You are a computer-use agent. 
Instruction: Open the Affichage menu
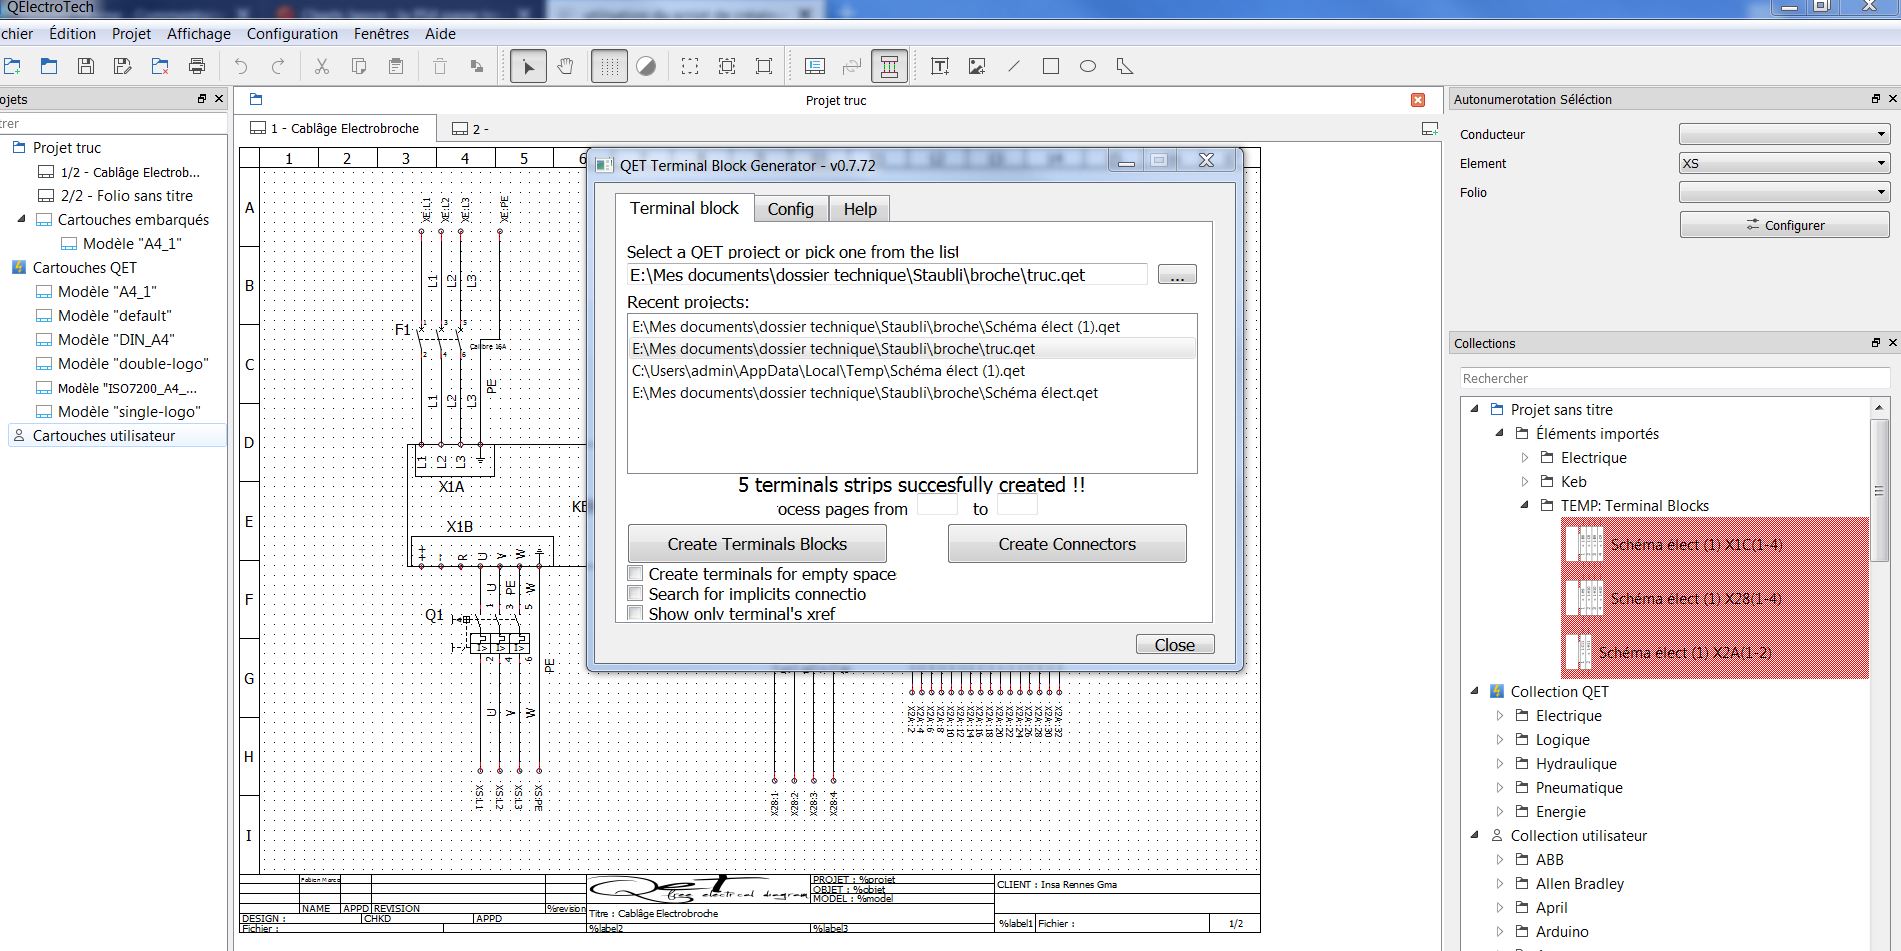tap(198, 34)
